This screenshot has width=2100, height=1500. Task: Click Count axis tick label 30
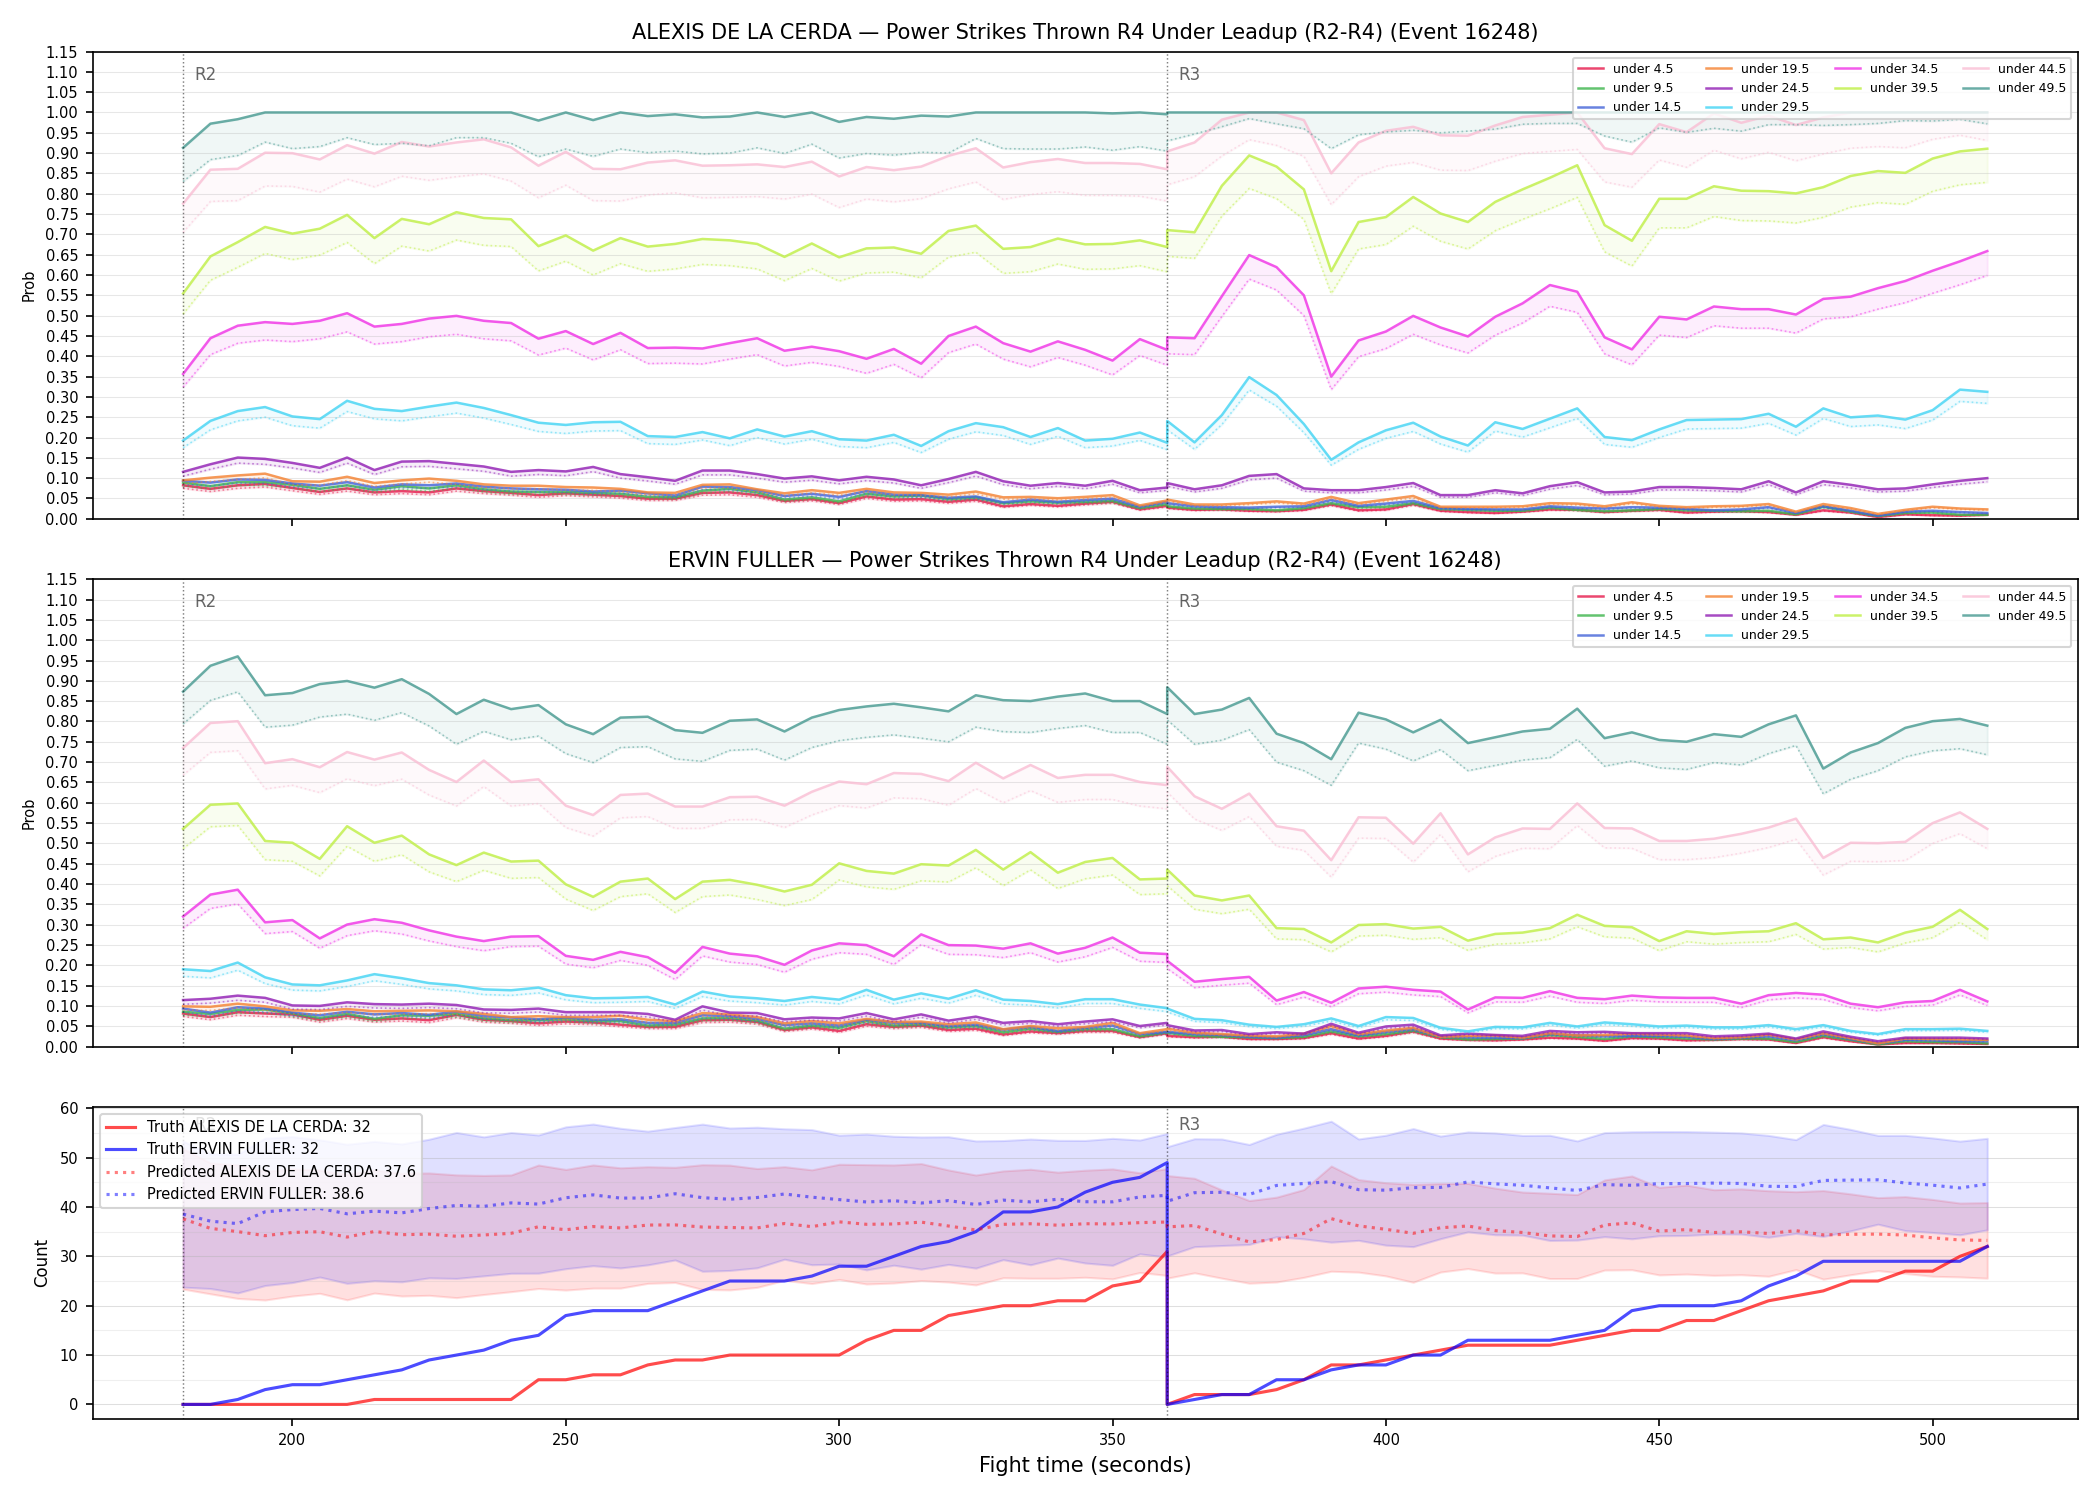69,1256
